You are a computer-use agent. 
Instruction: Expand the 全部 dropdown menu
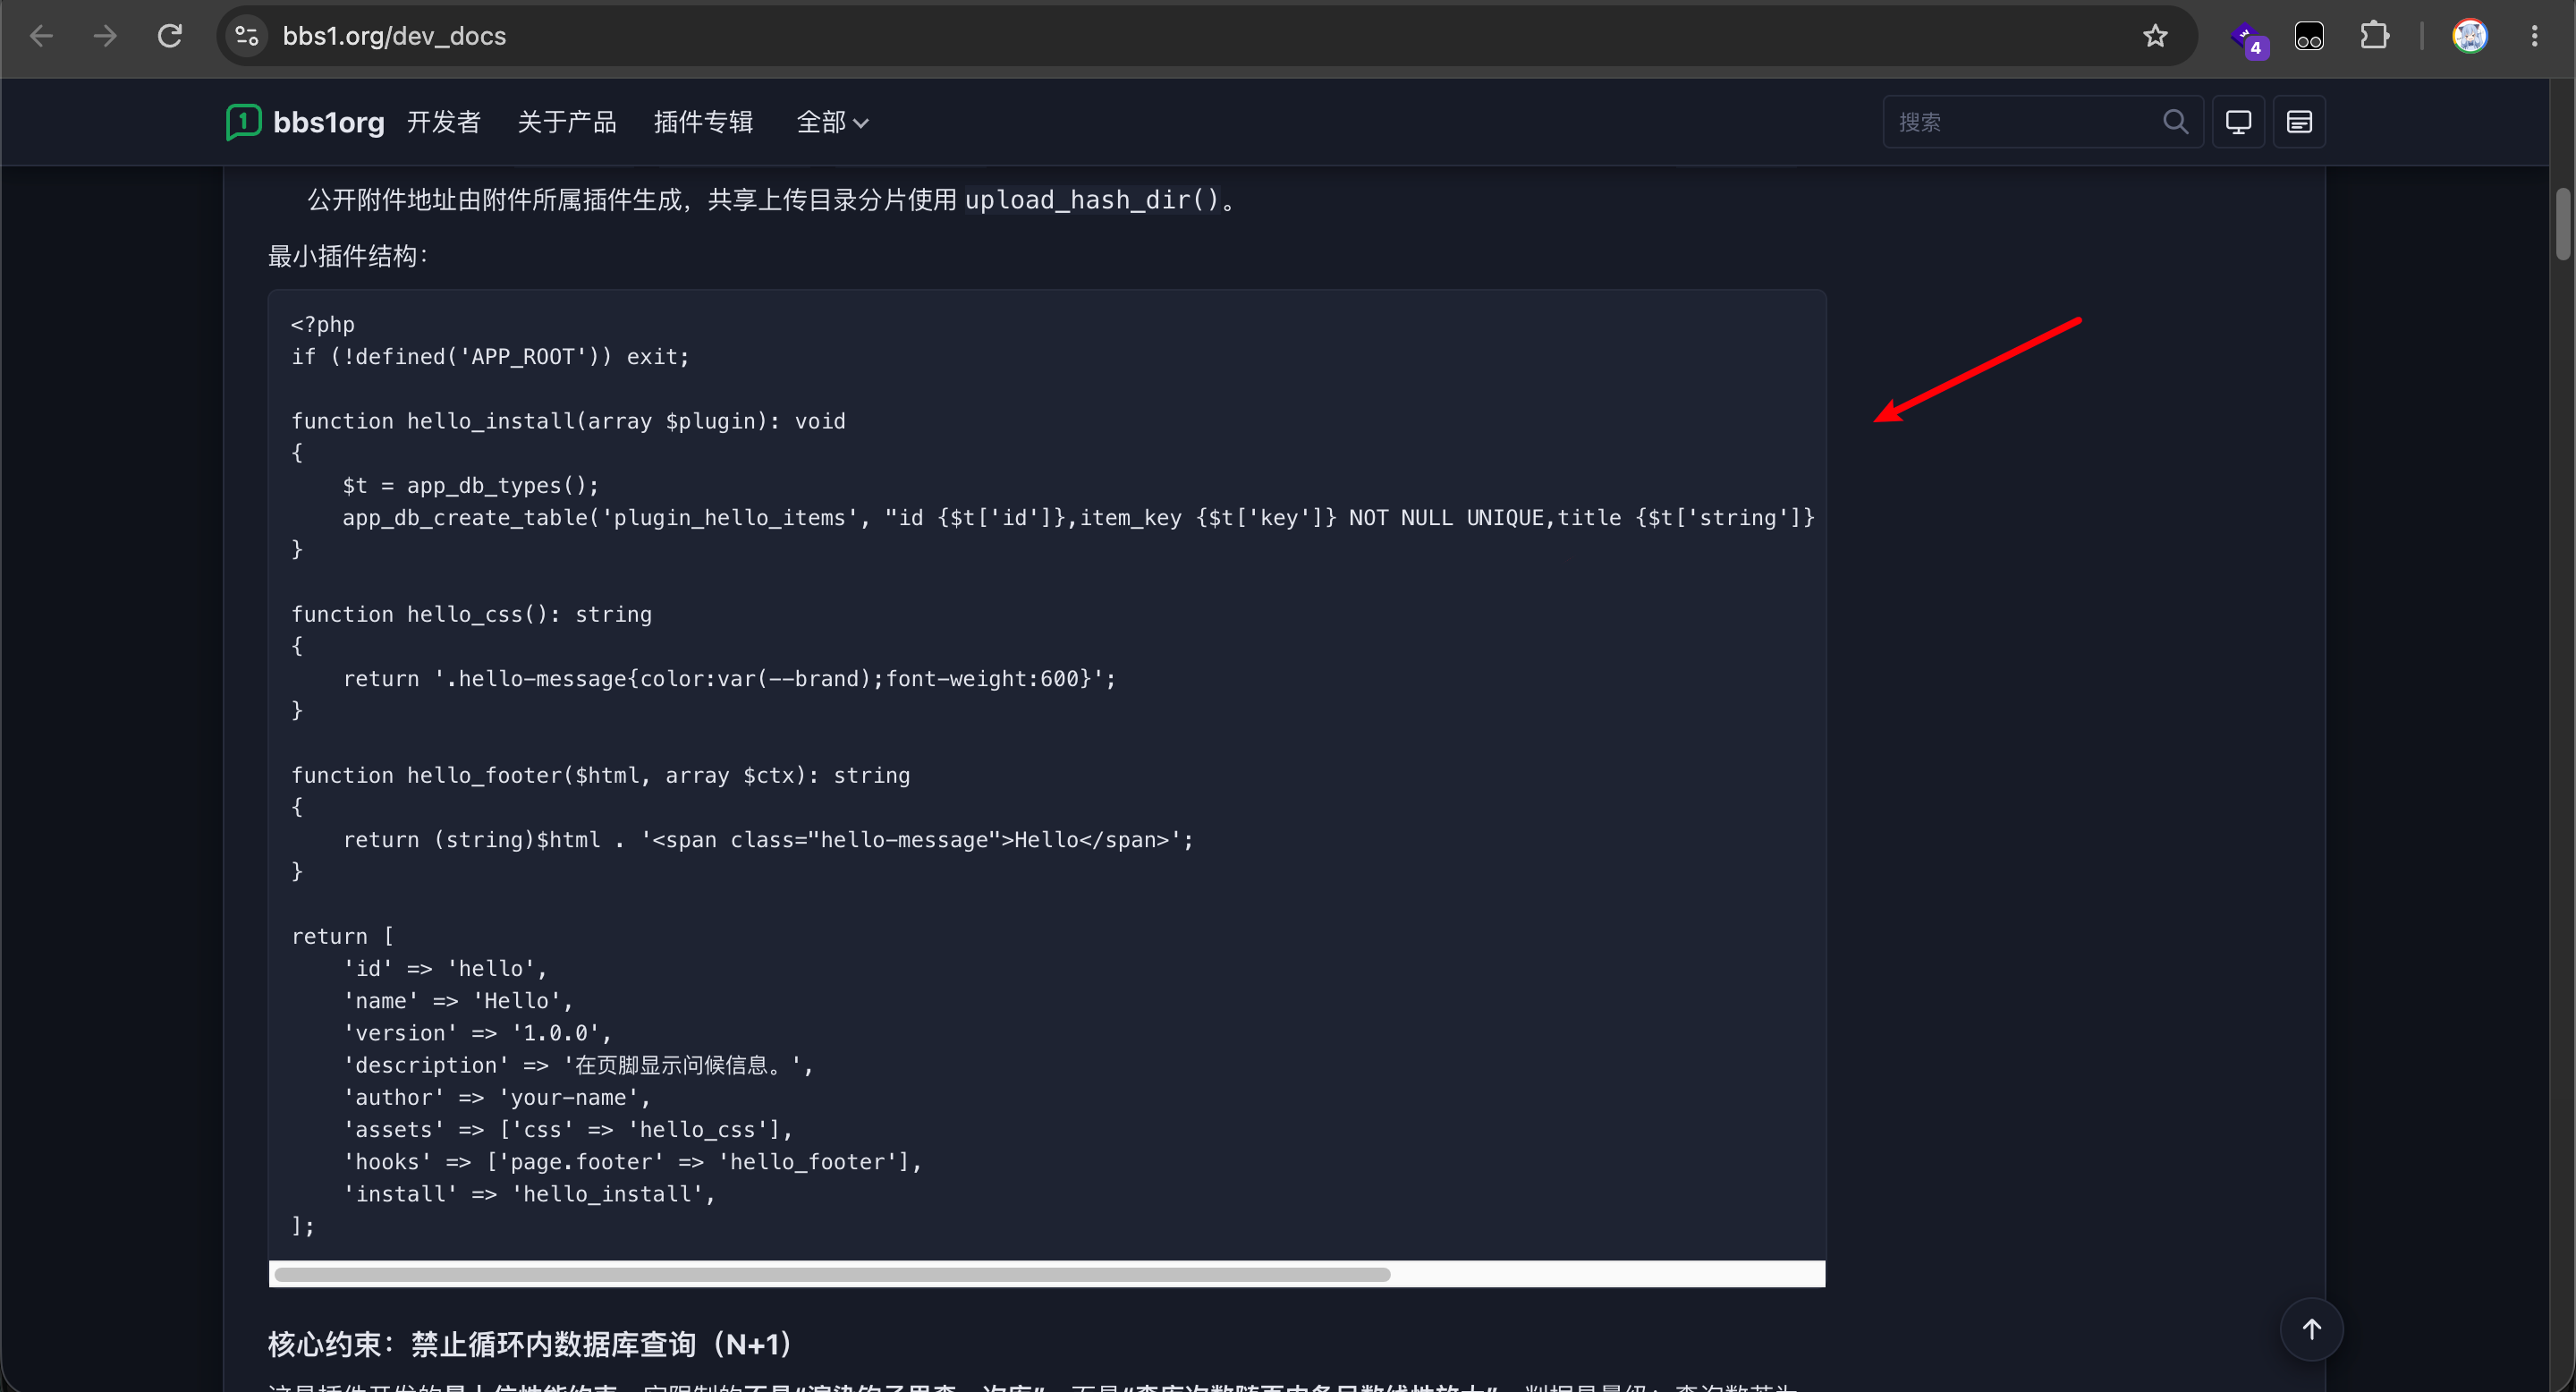tap(832, 122)
